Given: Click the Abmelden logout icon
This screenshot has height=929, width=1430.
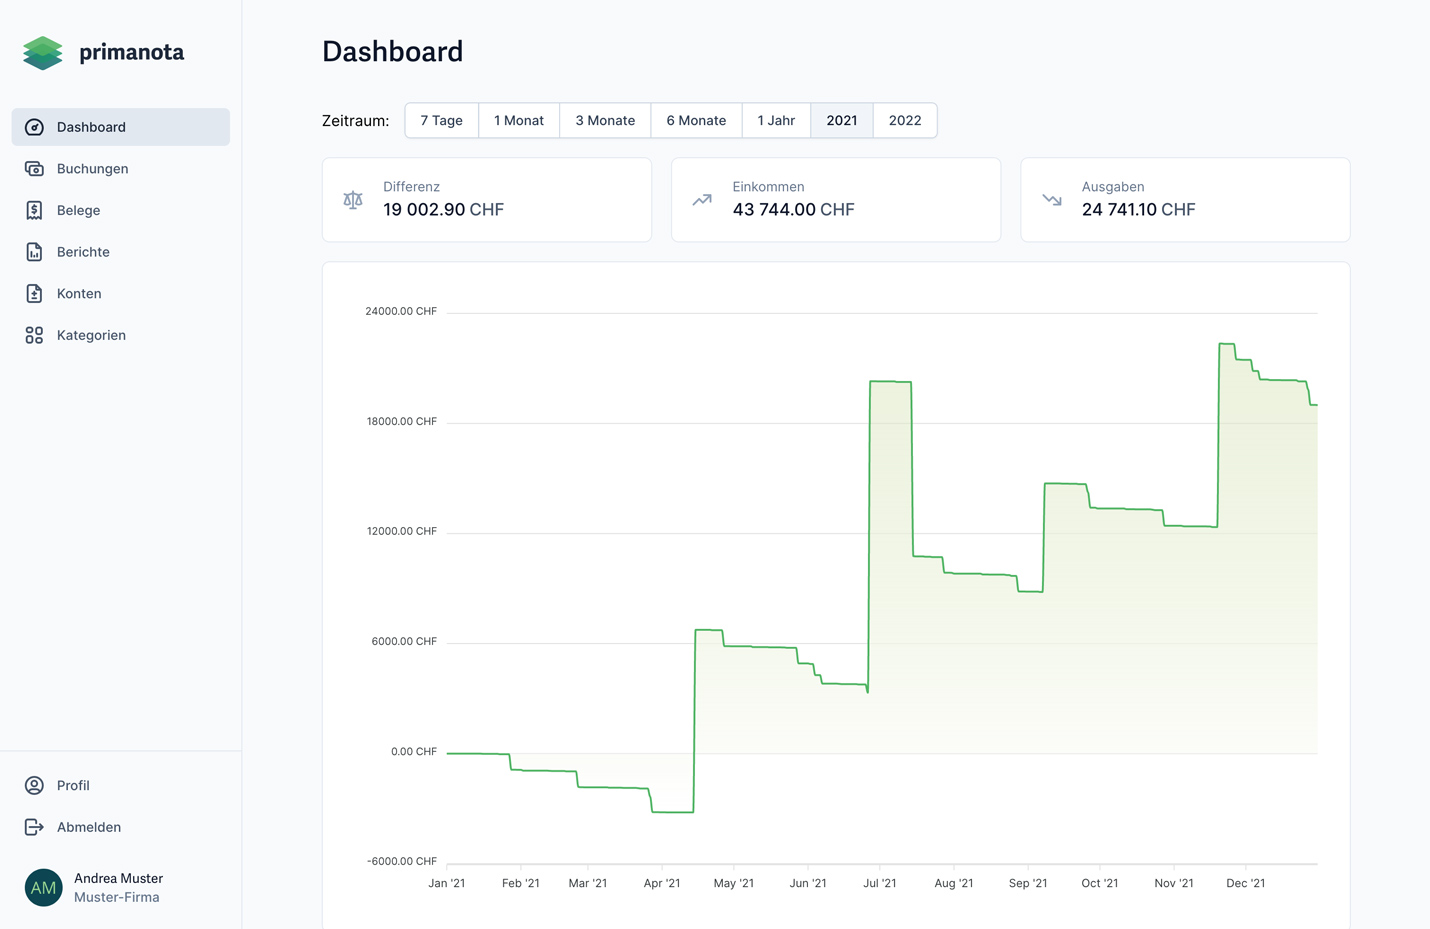Looking at the screenshot, I should click(x=34, y=827).
